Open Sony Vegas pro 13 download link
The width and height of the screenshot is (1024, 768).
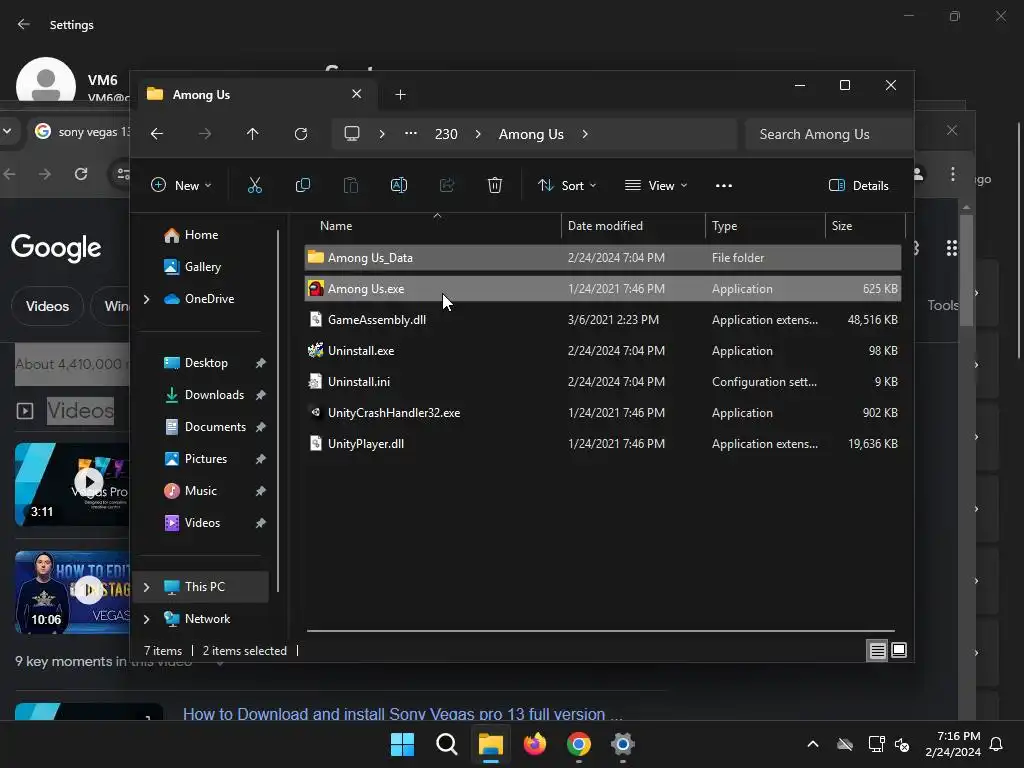pyautogui.click(x=402, y=714)
